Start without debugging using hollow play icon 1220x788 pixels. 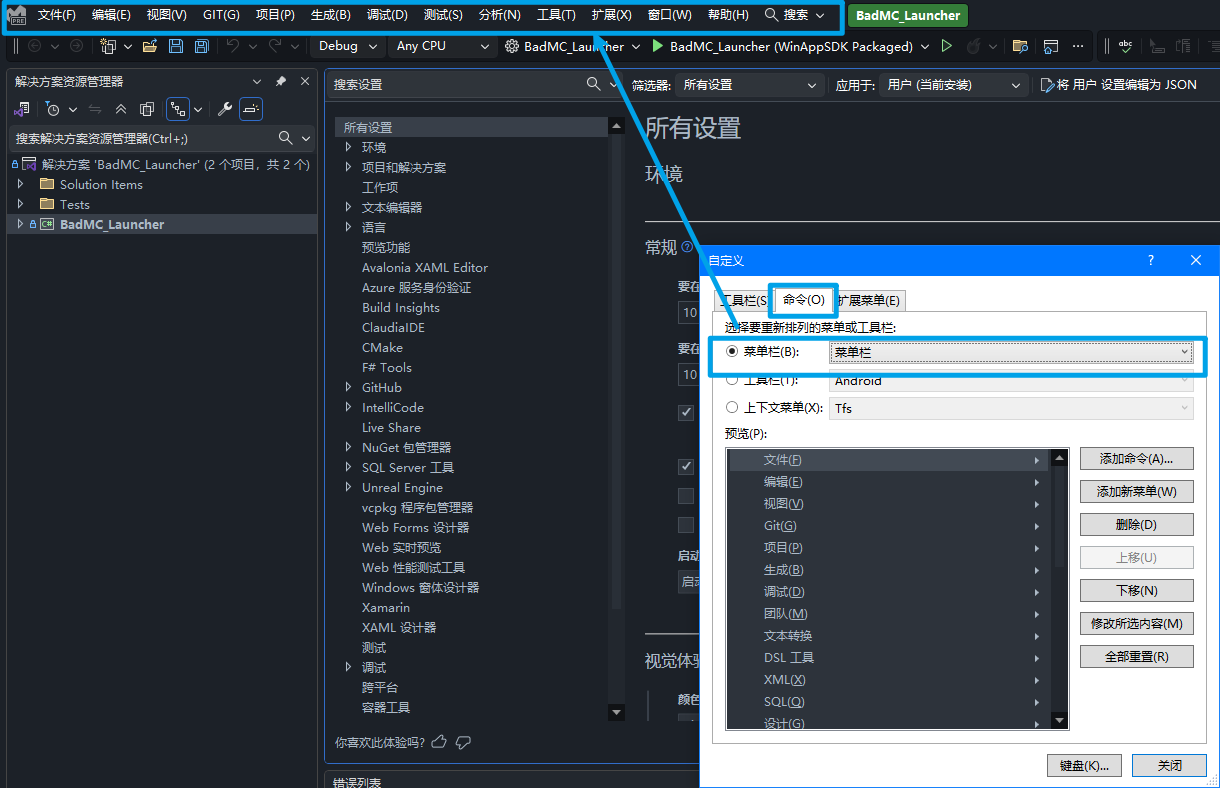tap(946, 46)
